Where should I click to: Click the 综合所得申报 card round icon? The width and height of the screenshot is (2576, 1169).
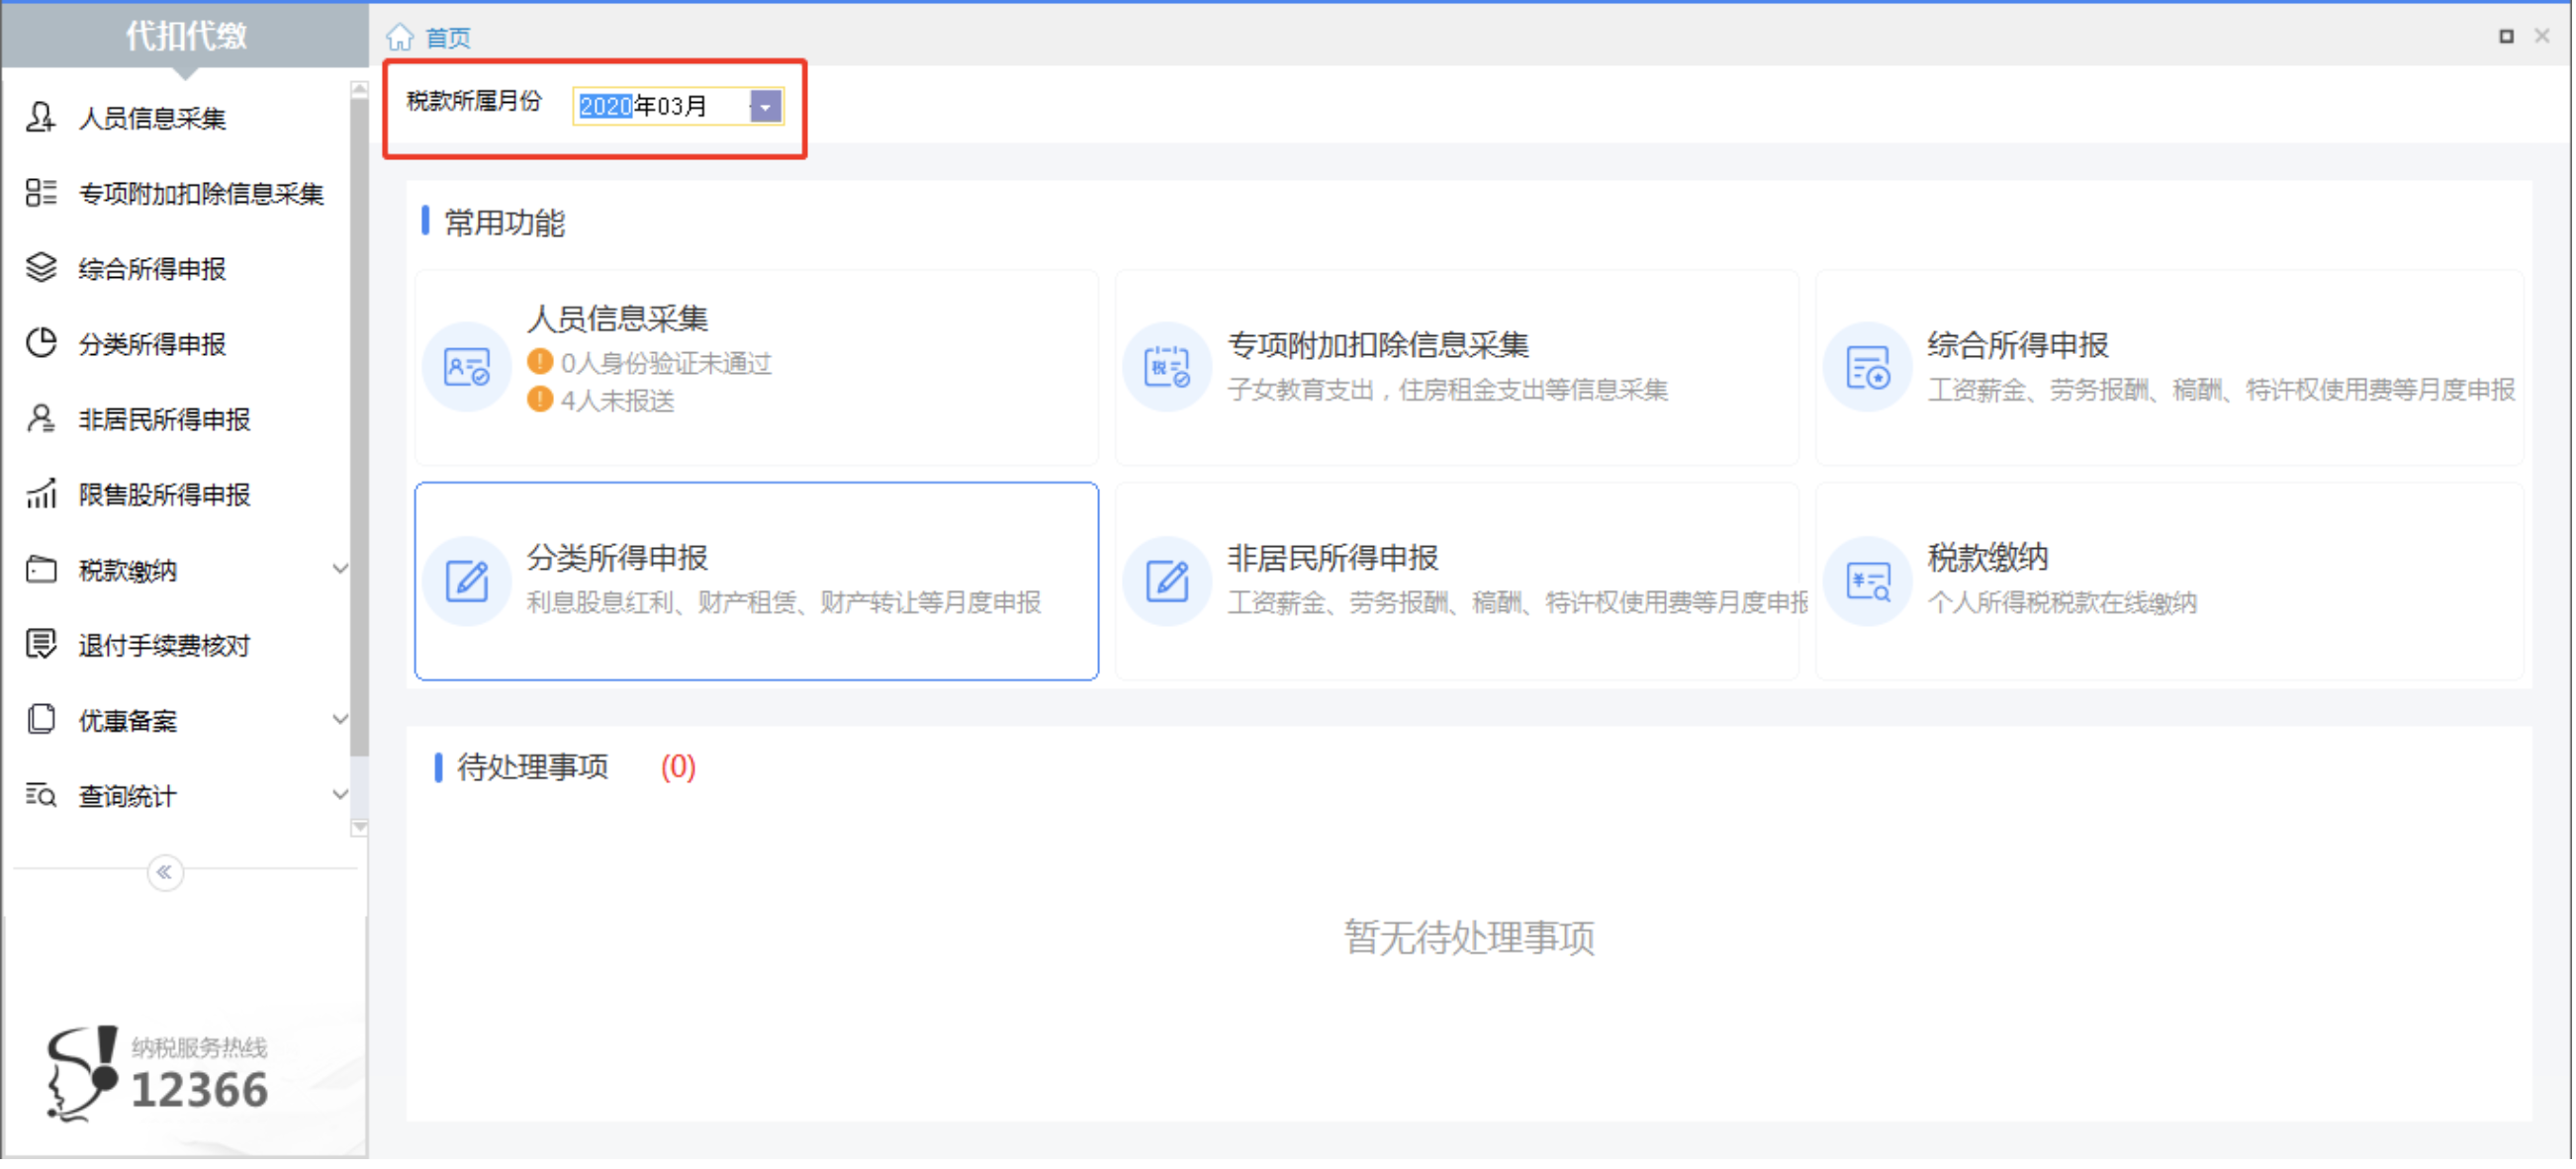(x=1868, y=368)
